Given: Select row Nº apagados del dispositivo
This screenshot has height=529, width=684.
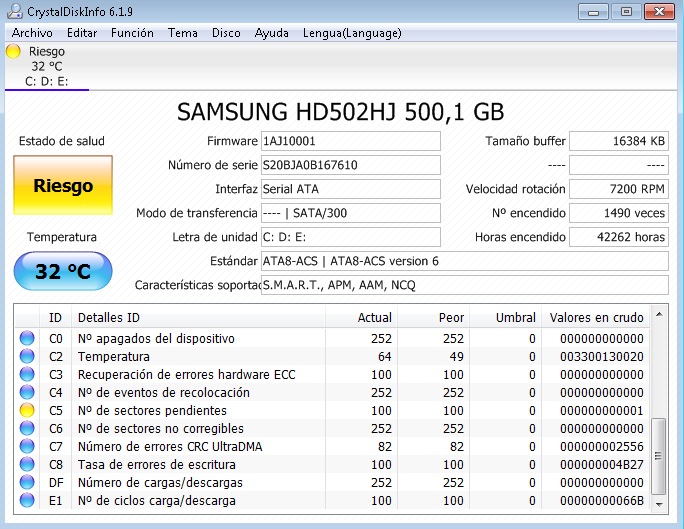Looking at the screenshot, I should (332, 338).
